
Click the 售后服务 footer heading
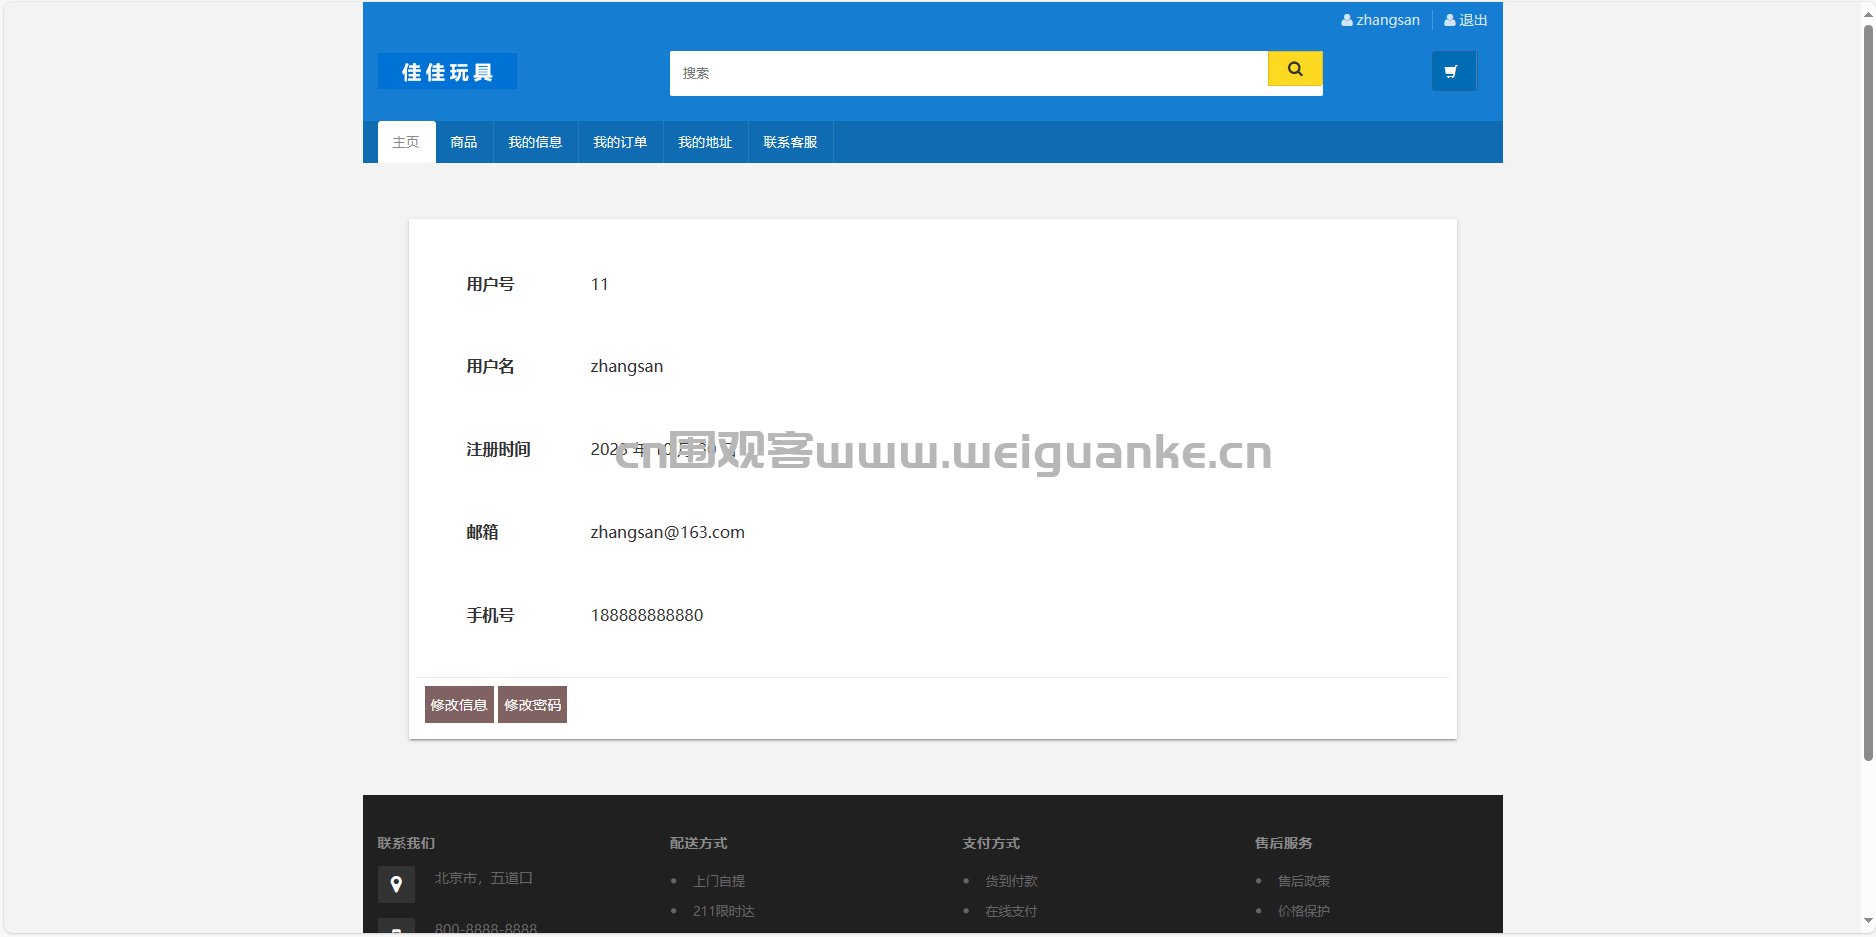coord(1284,843)
